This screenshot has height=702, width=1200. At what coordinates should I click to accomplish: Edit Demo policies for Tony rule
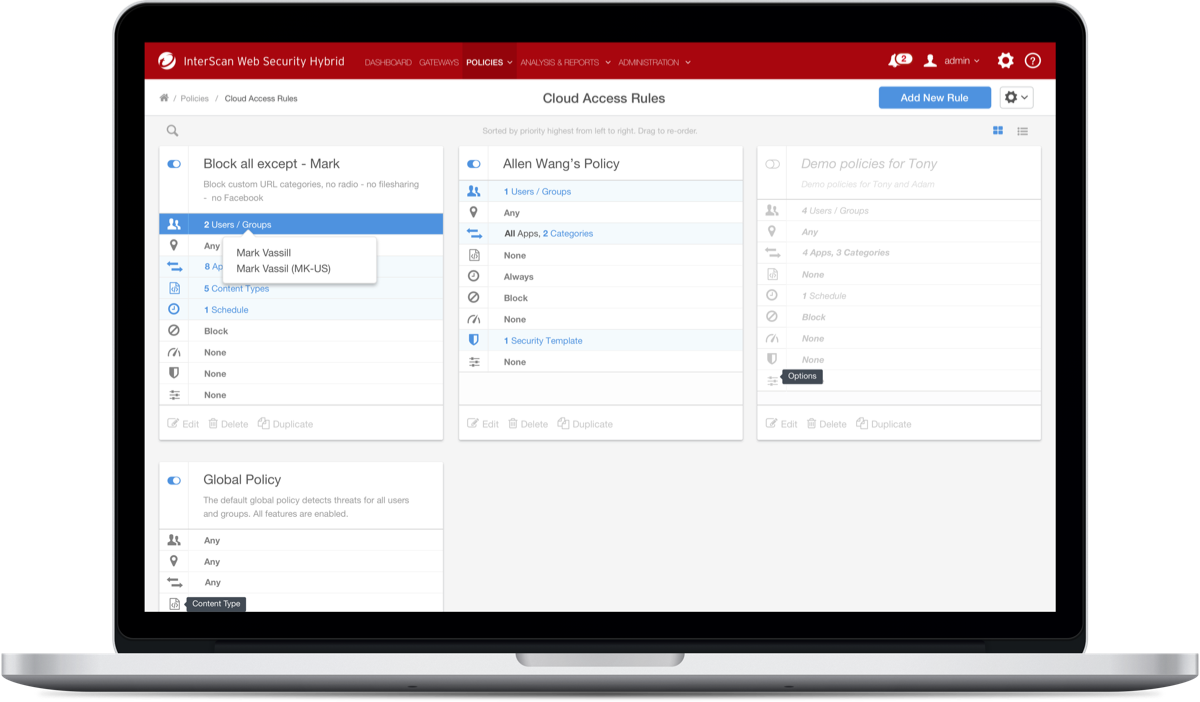782,424
